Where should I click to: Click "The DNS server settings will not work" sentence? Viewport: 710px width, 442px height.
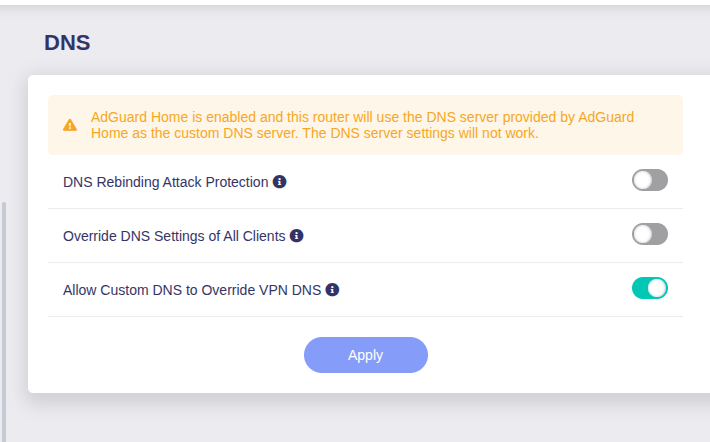tap(421, 134)
